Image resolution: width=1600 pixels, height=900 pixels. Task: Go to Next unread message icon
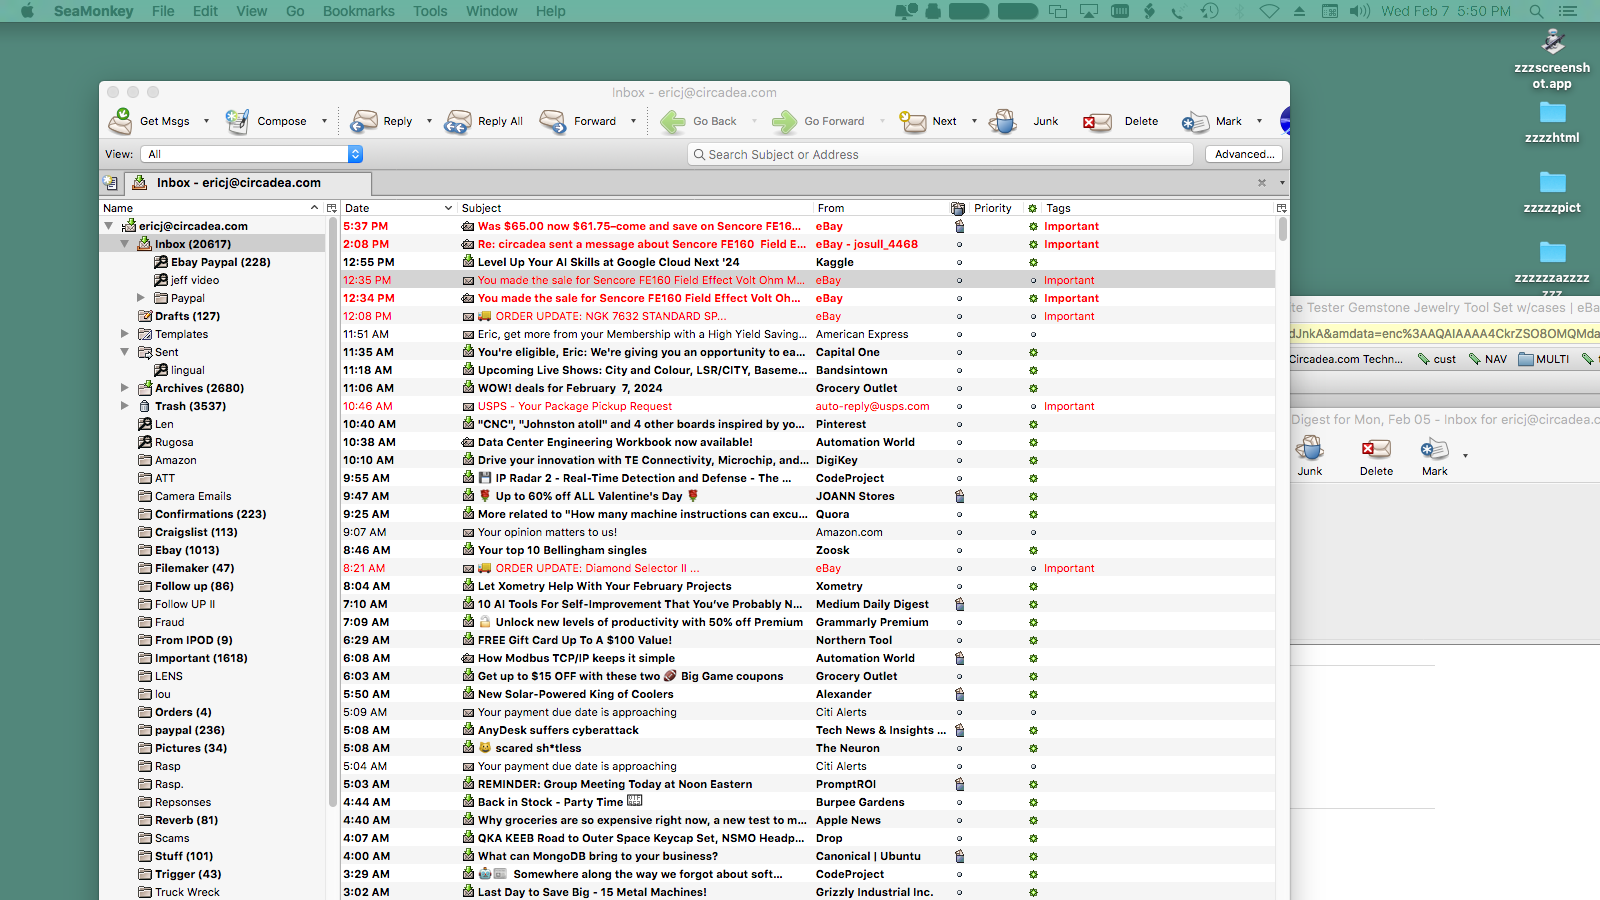(x=913, y=121)
